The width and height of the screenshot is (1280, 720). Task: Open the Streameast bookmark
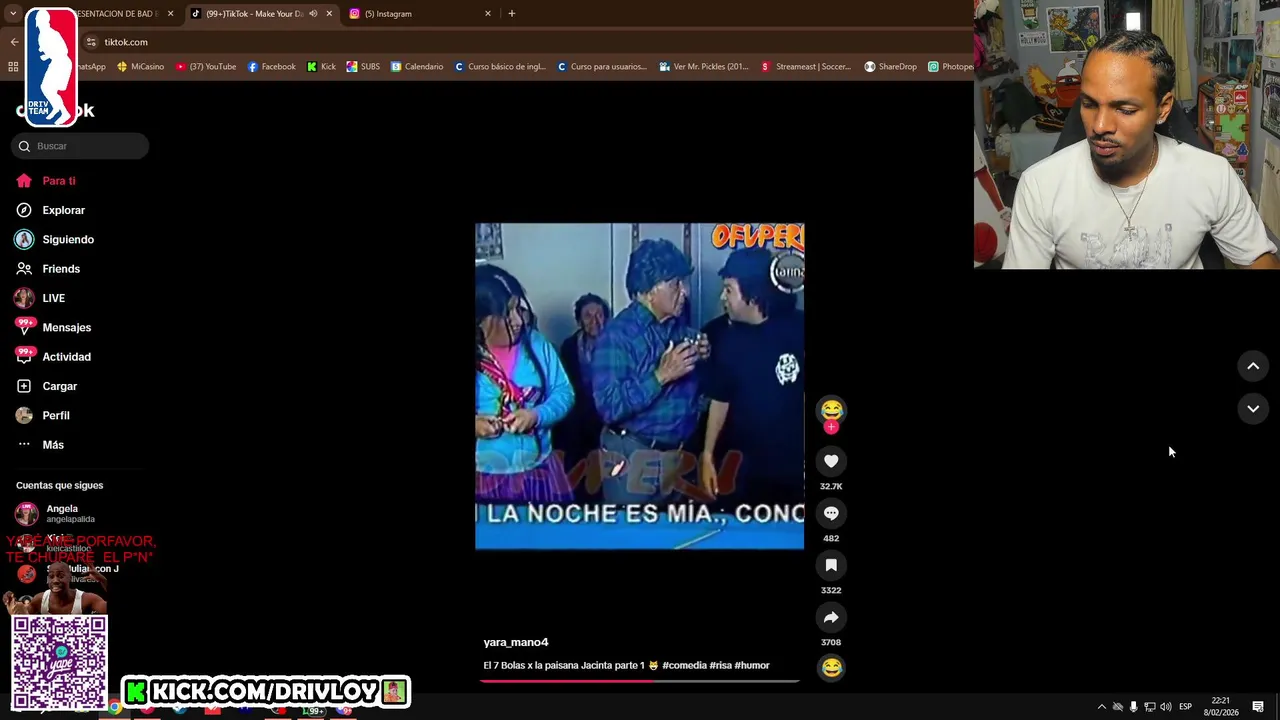coord(806,67)
